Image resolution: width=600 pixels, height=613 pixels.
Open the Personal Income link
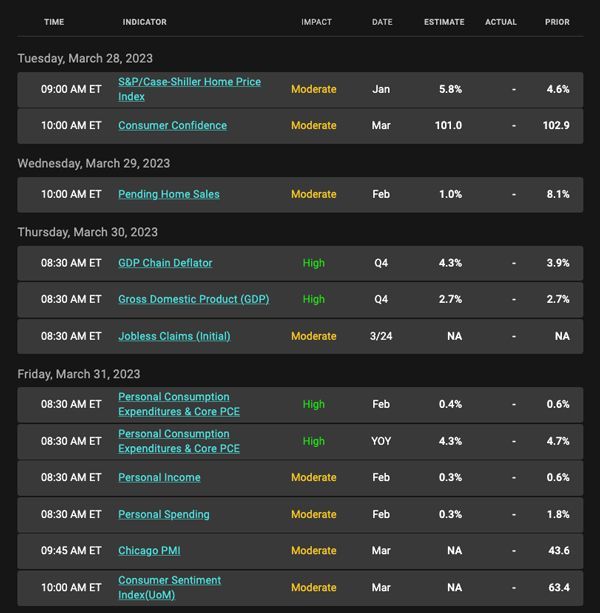tap(159, 477)
